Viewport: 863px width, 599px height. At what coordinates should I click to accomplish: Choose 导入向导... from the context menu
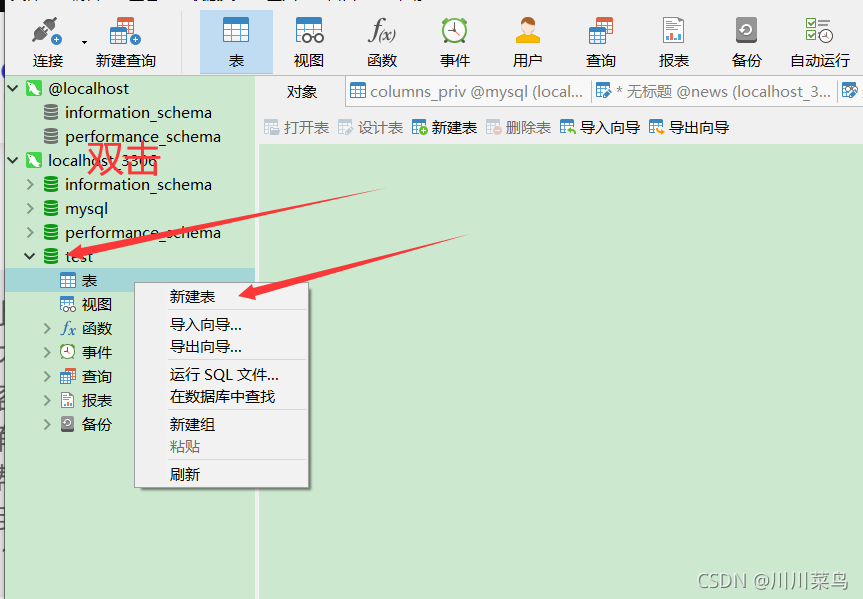205,325
